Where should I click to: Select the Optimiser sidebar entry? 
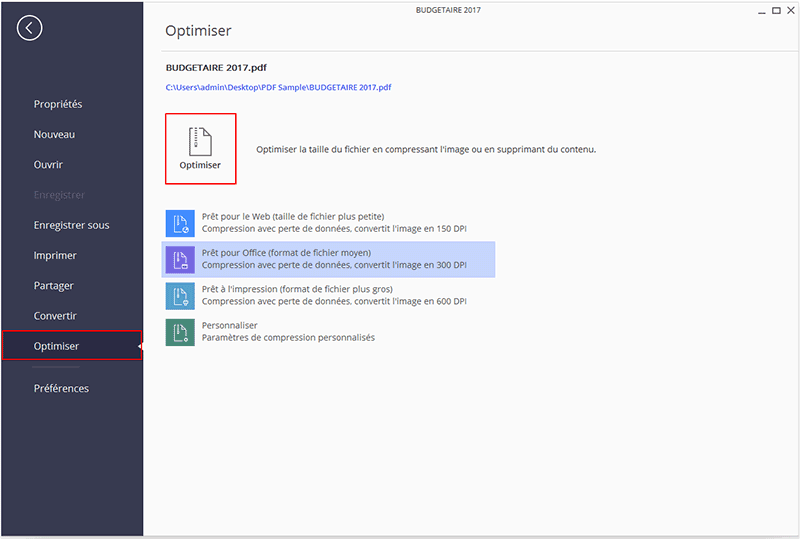pyautogui.click(x=72, y=346)
